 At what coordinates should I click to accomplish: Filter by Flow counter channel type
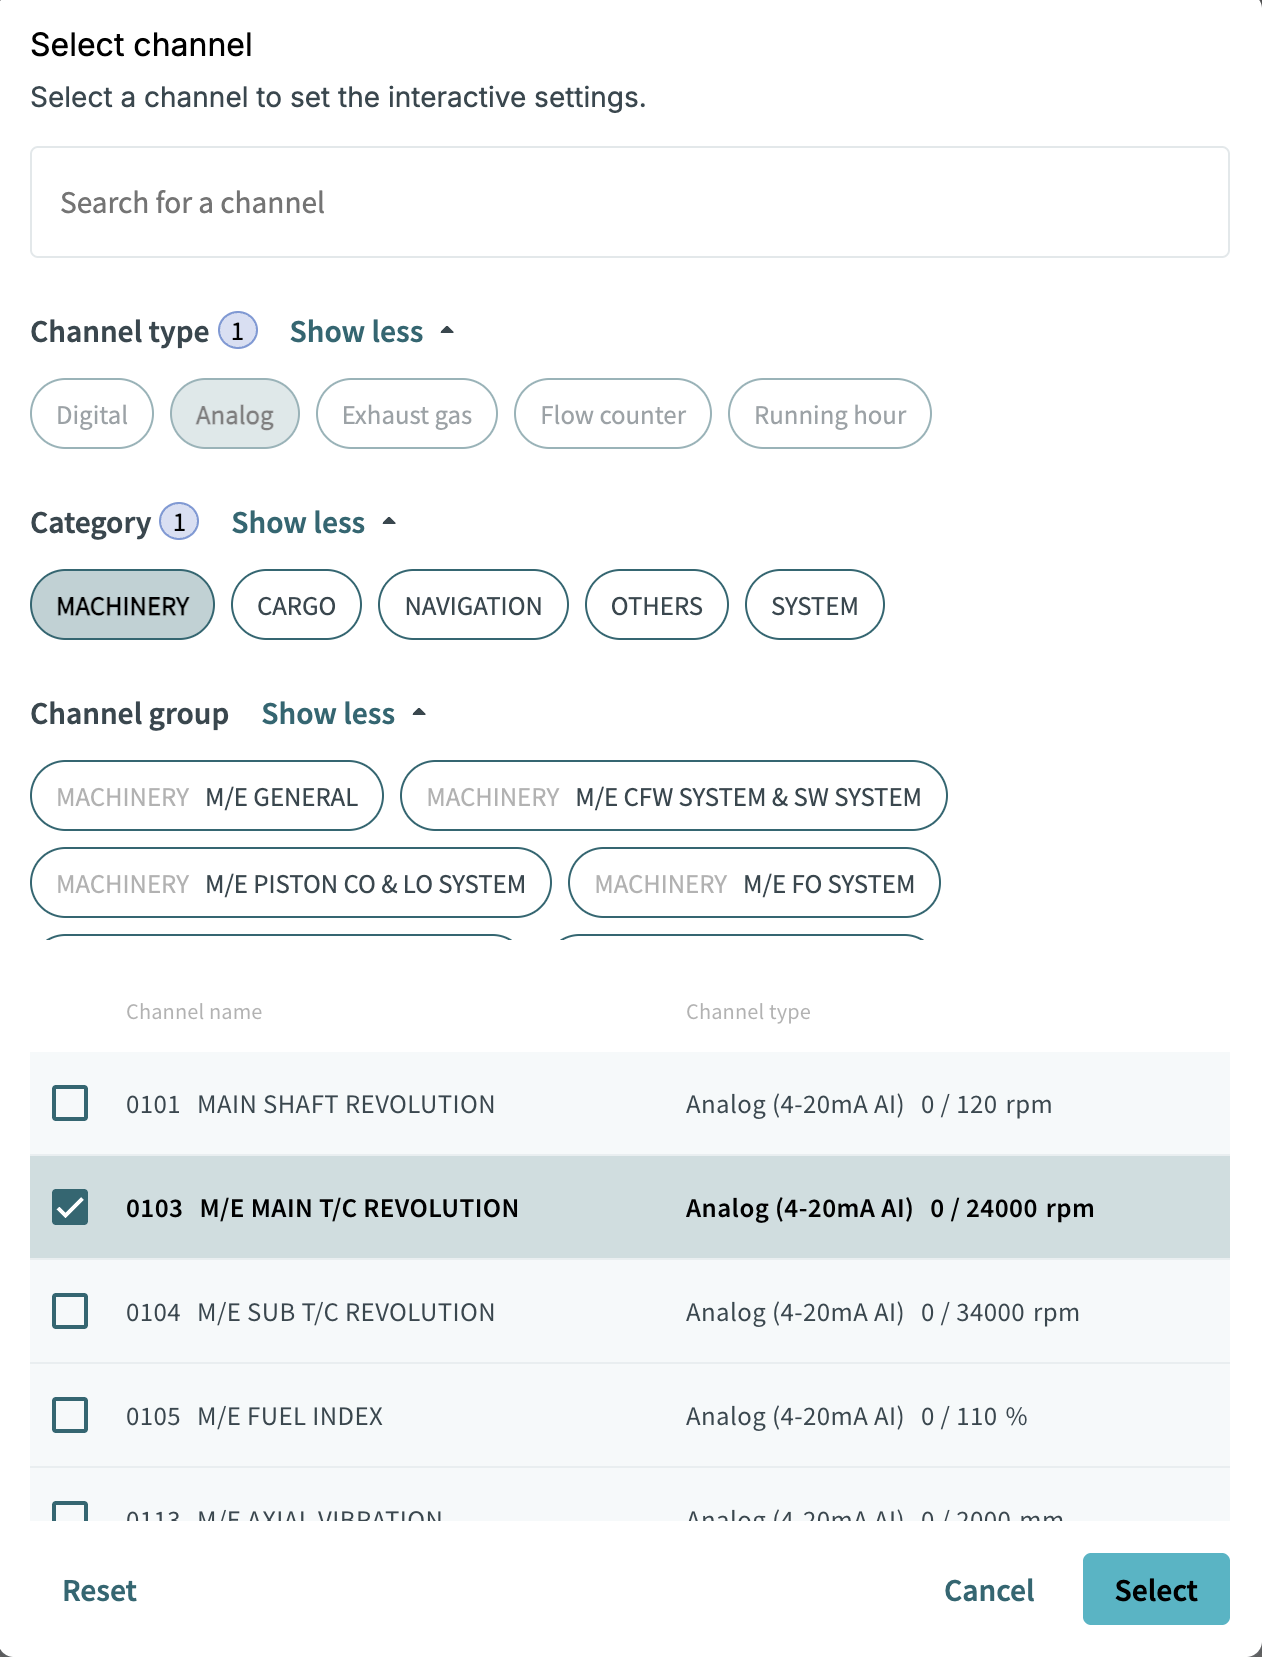pos(613,414)
